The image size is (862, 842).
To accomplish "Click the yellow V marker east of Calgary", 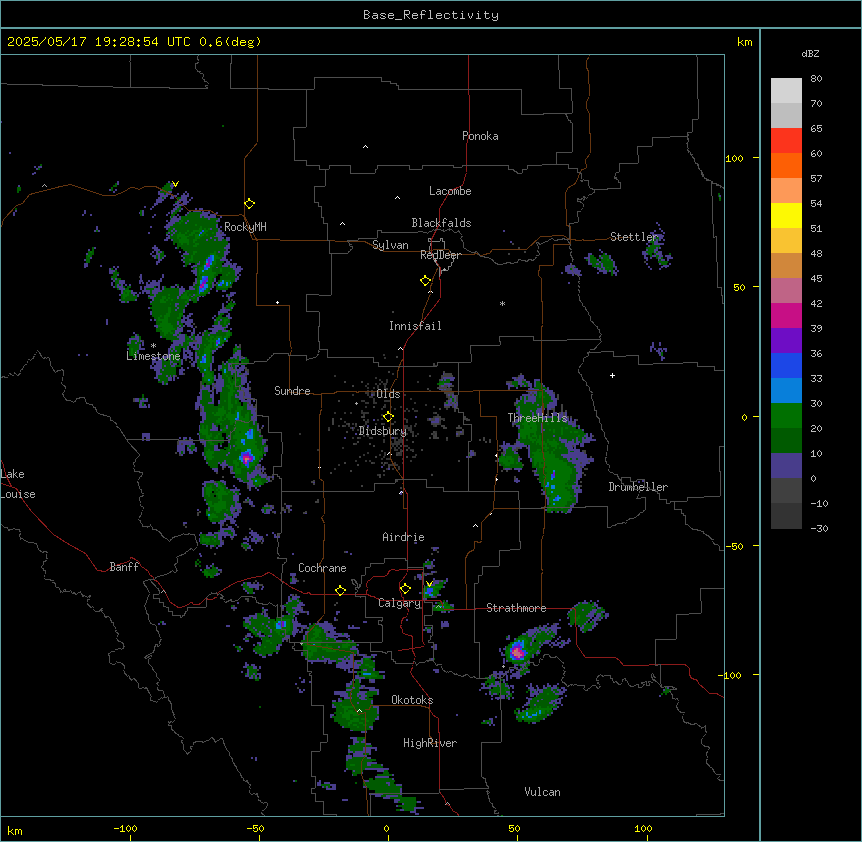I will point(429,584).
